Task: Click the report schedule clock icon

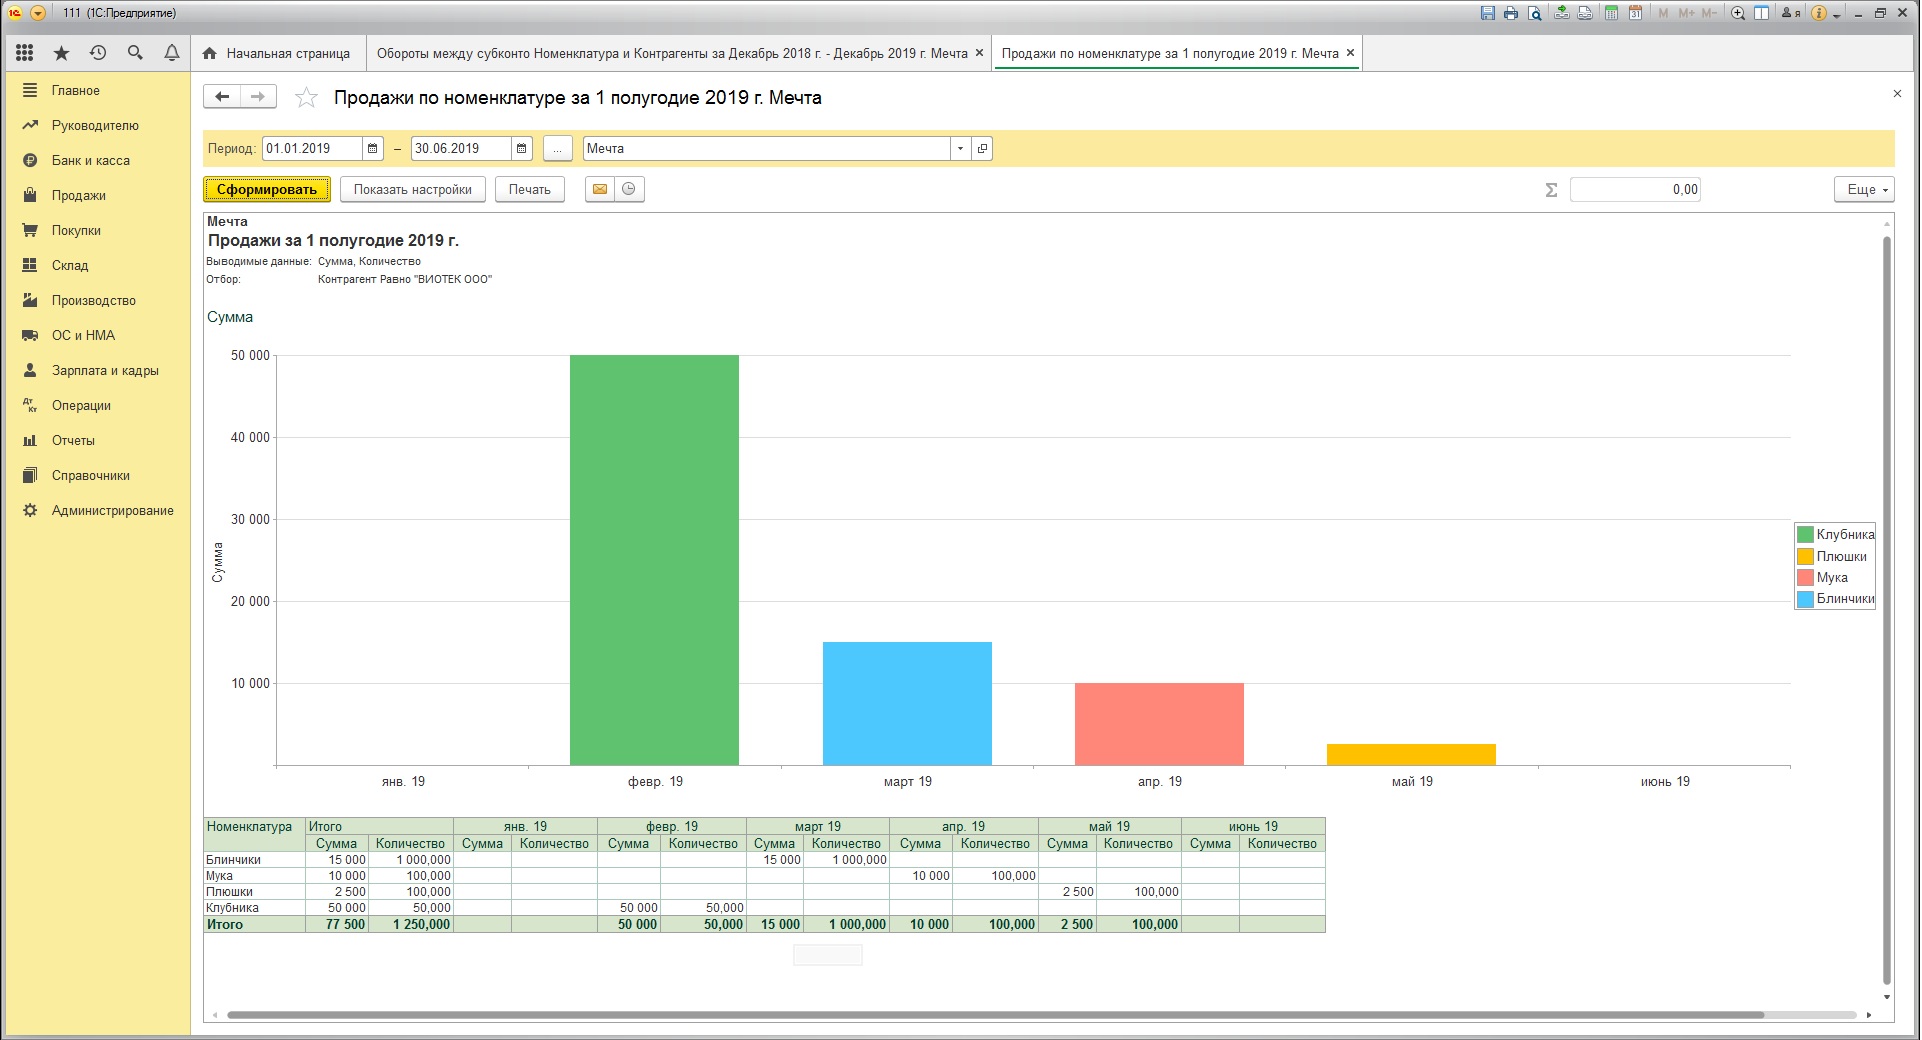Action: 629,189
